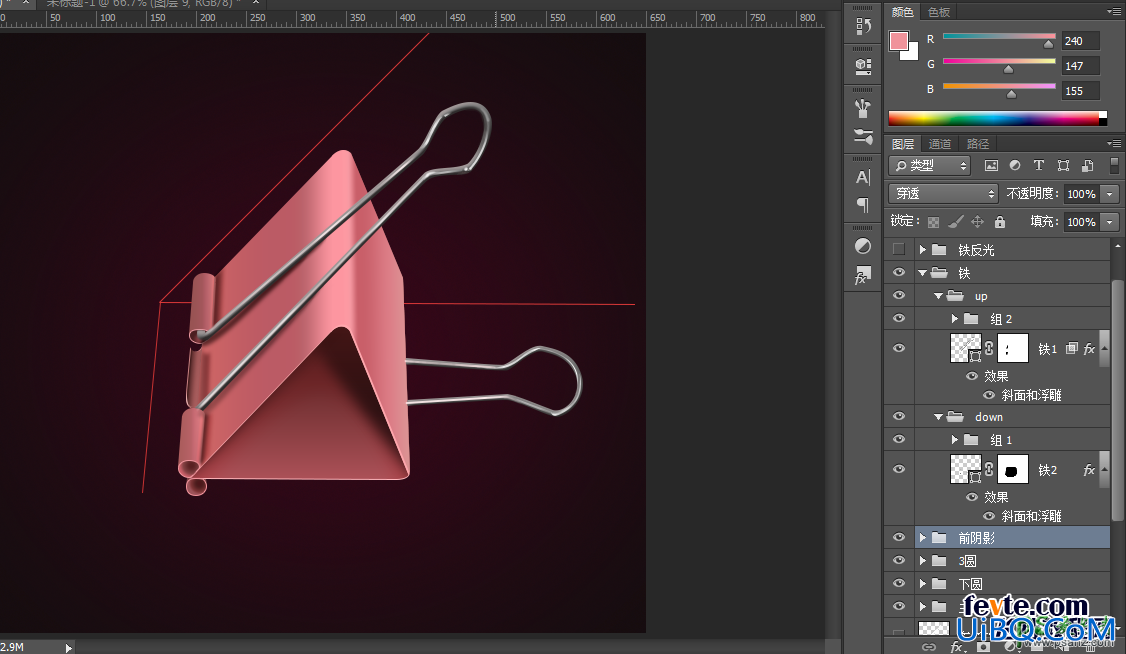Hide the 铁 group
Image resolution: width=1126 pixels, height=654 pixels.
pyautogui.click(x=898, y=273)
